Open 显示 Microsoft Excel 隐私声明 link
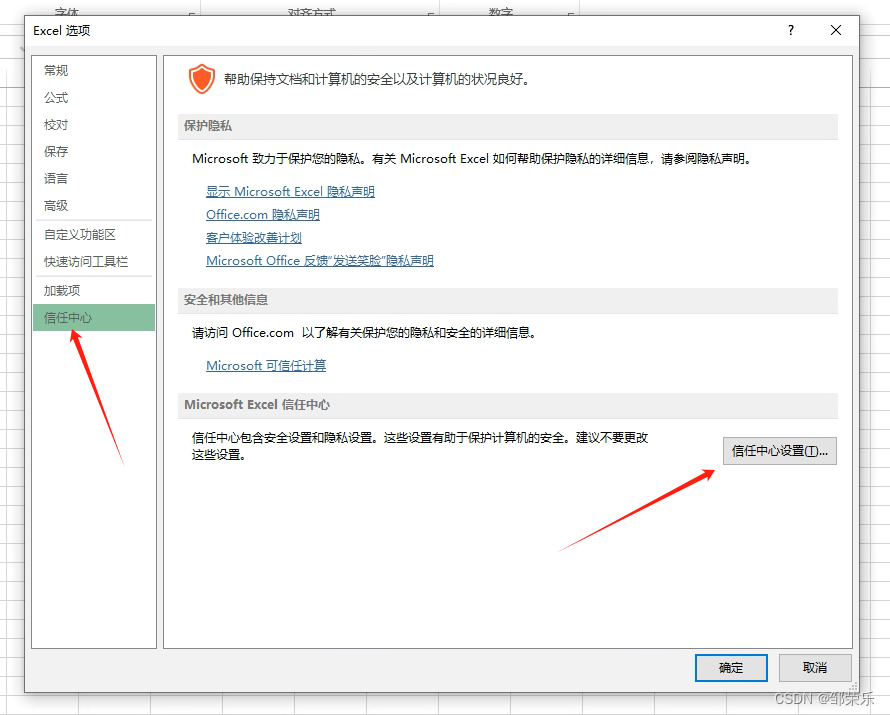890x715 pixels. (290, 192)
